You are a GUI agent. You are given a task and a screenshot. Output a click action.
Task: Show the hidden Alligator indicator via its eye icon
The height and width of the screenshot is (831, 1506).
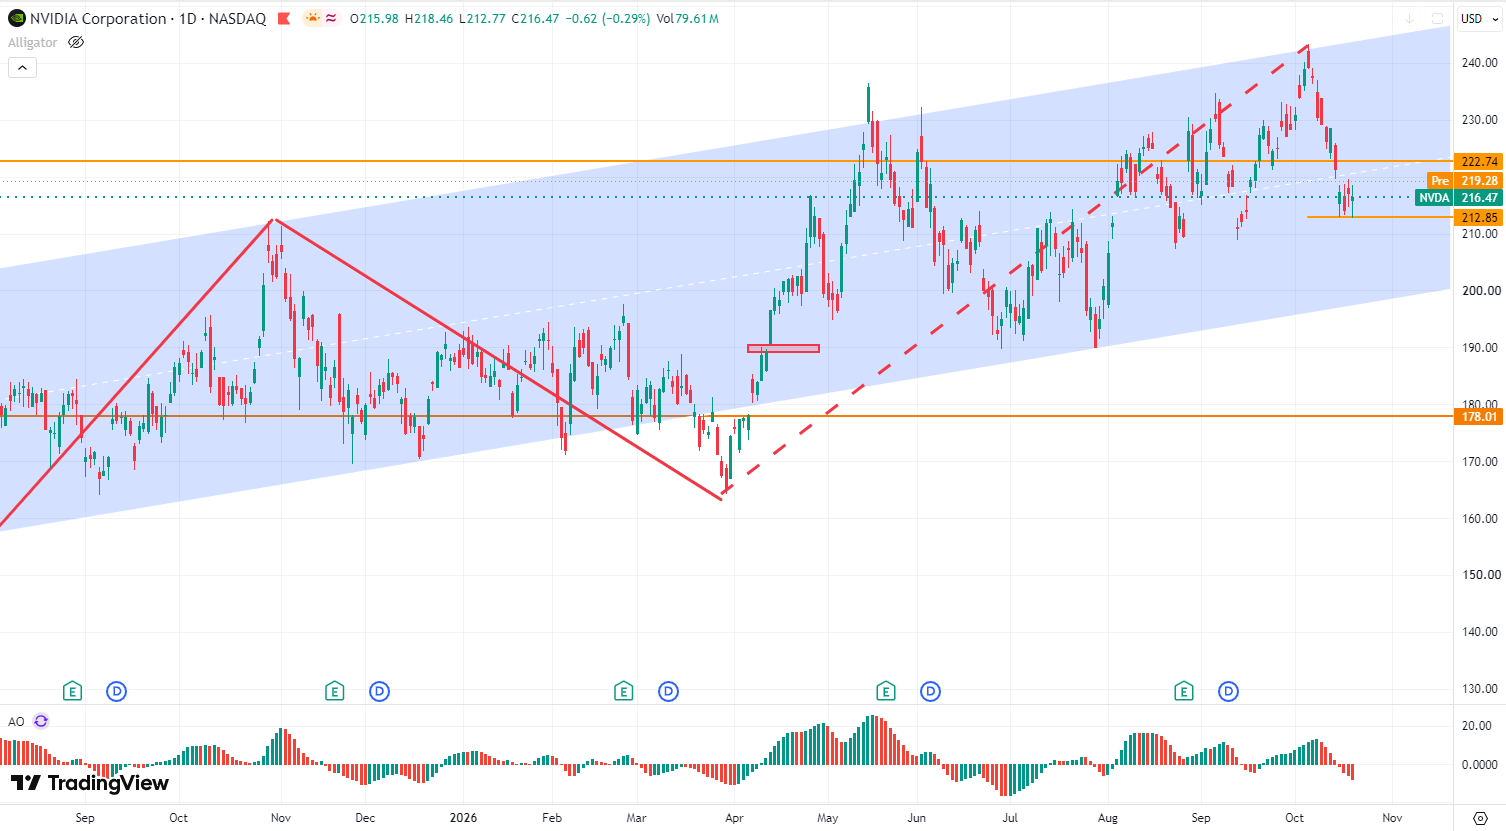(x=76, y=42)
